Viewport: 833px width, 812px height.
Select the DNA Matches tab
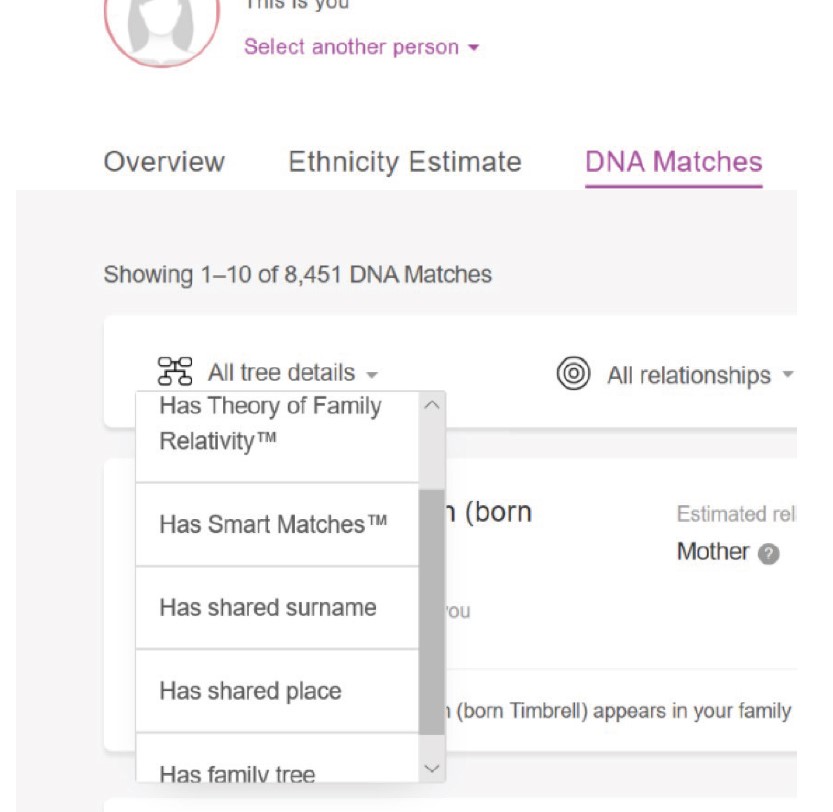point(673,162)
